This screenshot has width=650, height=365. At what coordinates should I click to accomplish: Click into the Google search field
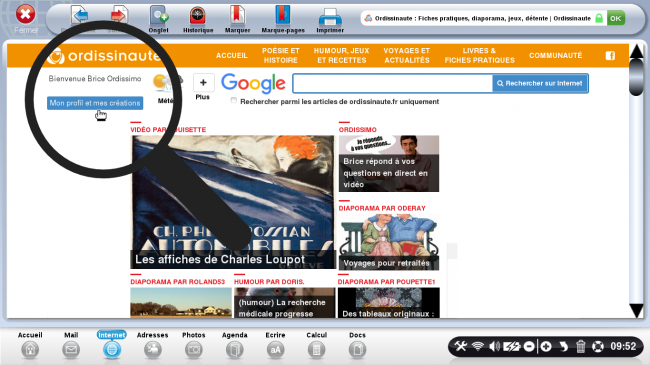point(392,83)
